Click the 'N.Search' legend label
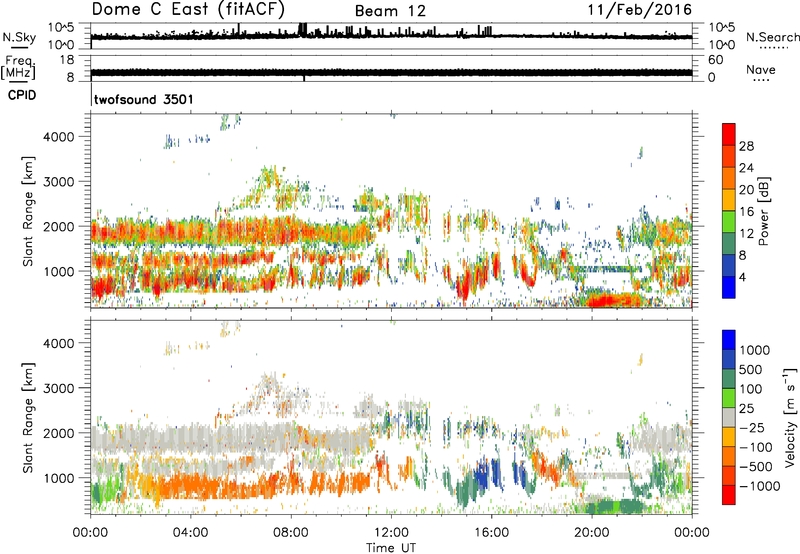Viewport: 800px width, 554px height. [x=772, y=37]
